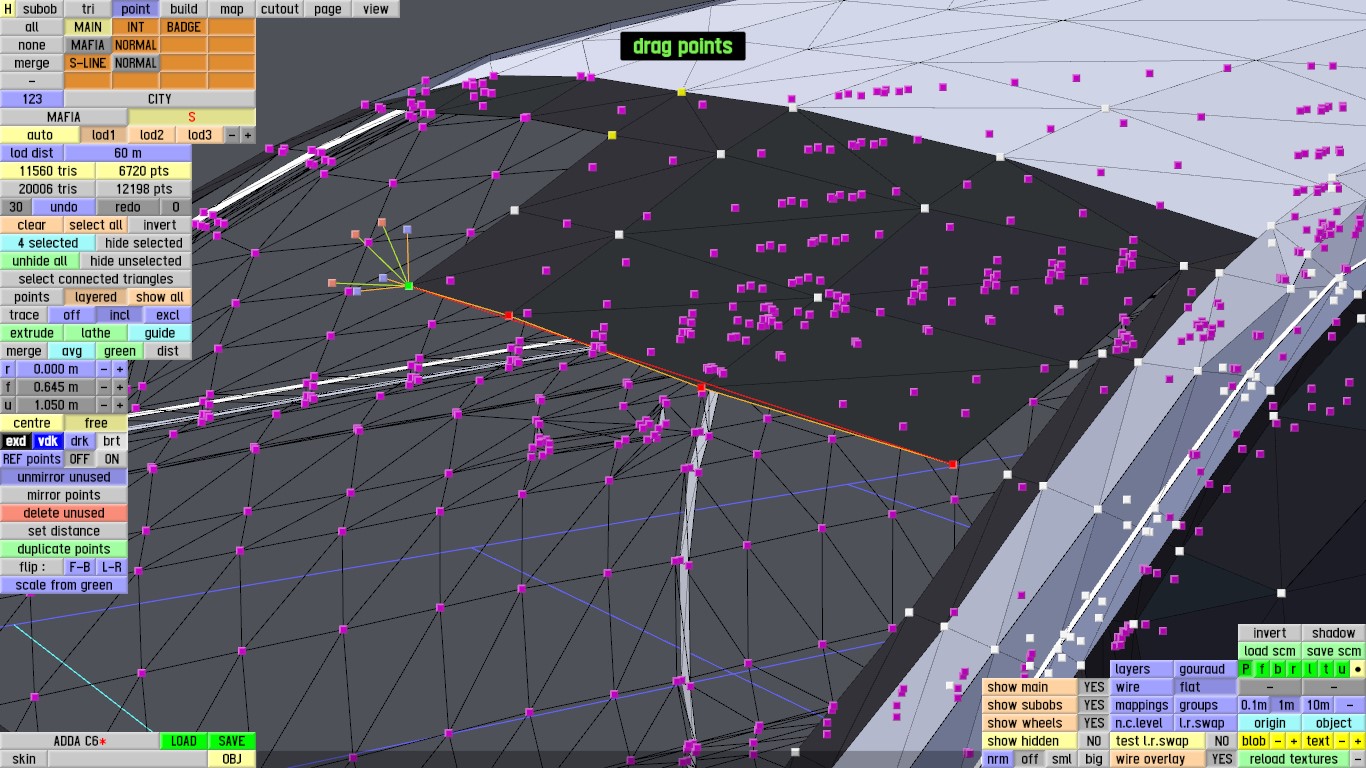Turn REF points OFF
Screen dimensions: 1366x768
pyautogui.click(x=80, y=459)
